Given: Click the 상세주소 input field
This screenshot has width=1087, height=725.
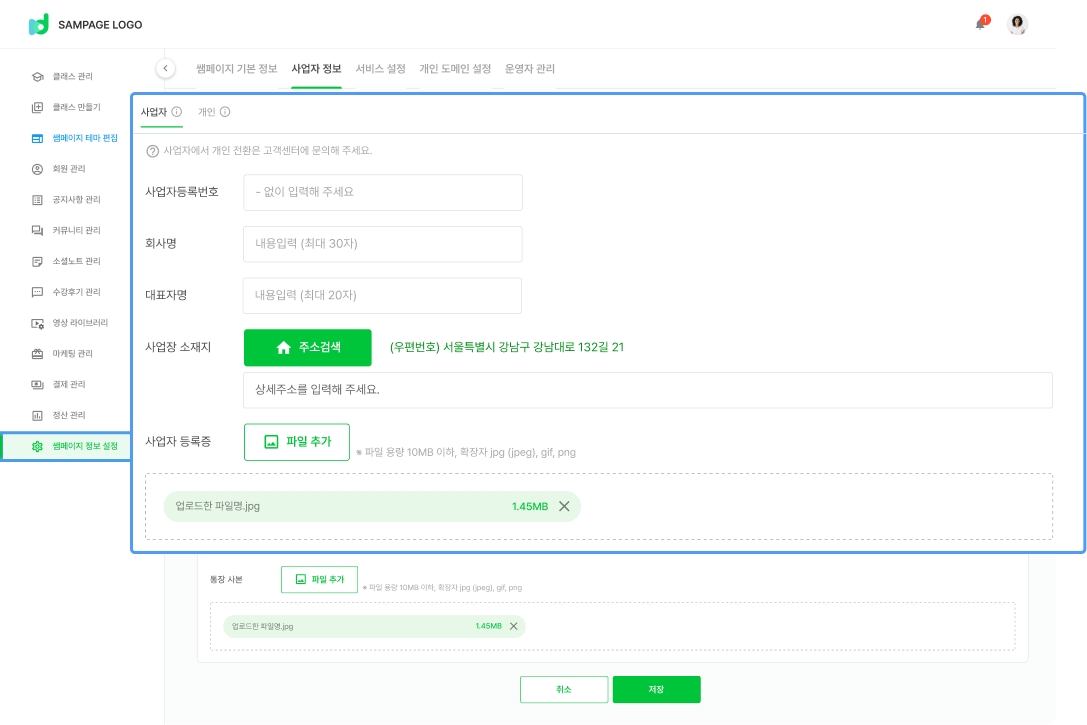Looking at the screenshot, I should (647, 390).
